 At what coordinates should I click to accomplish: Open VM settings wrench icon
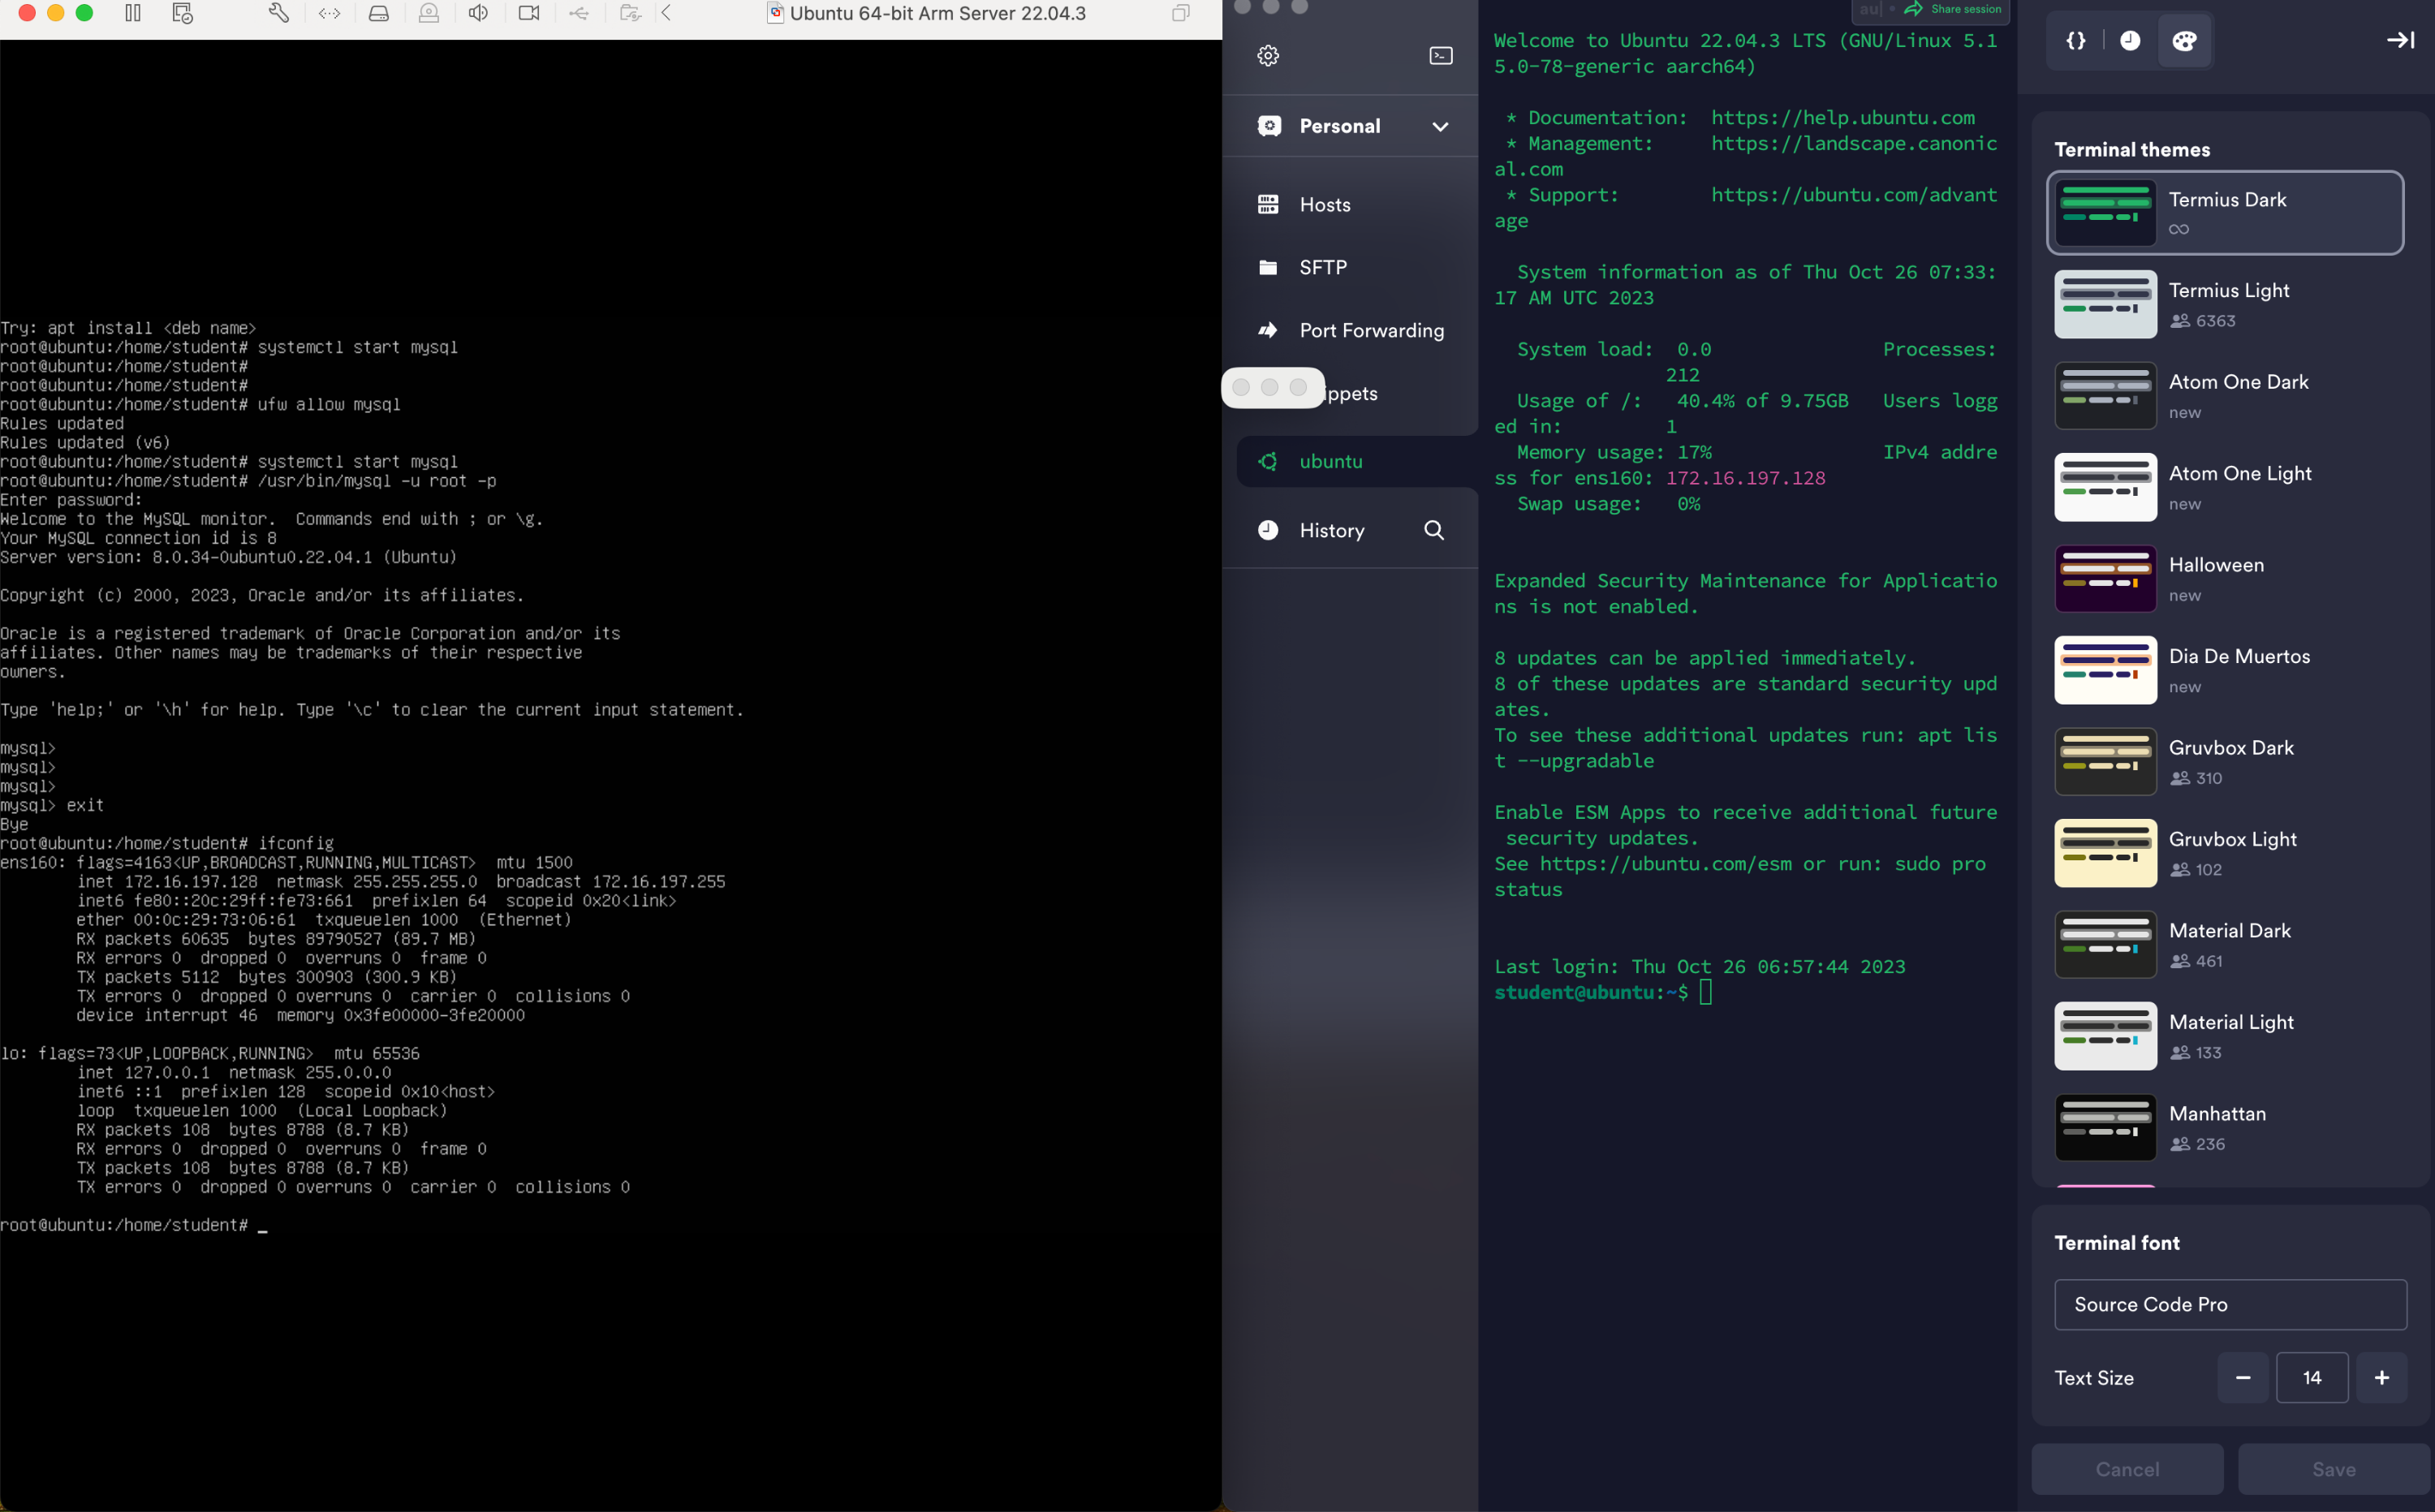[279, 13]
